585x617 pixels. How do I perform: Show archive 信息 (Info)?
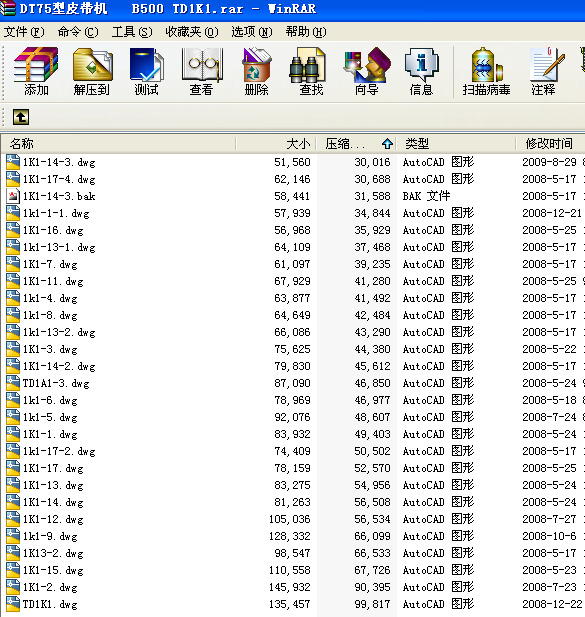point(421,71)
